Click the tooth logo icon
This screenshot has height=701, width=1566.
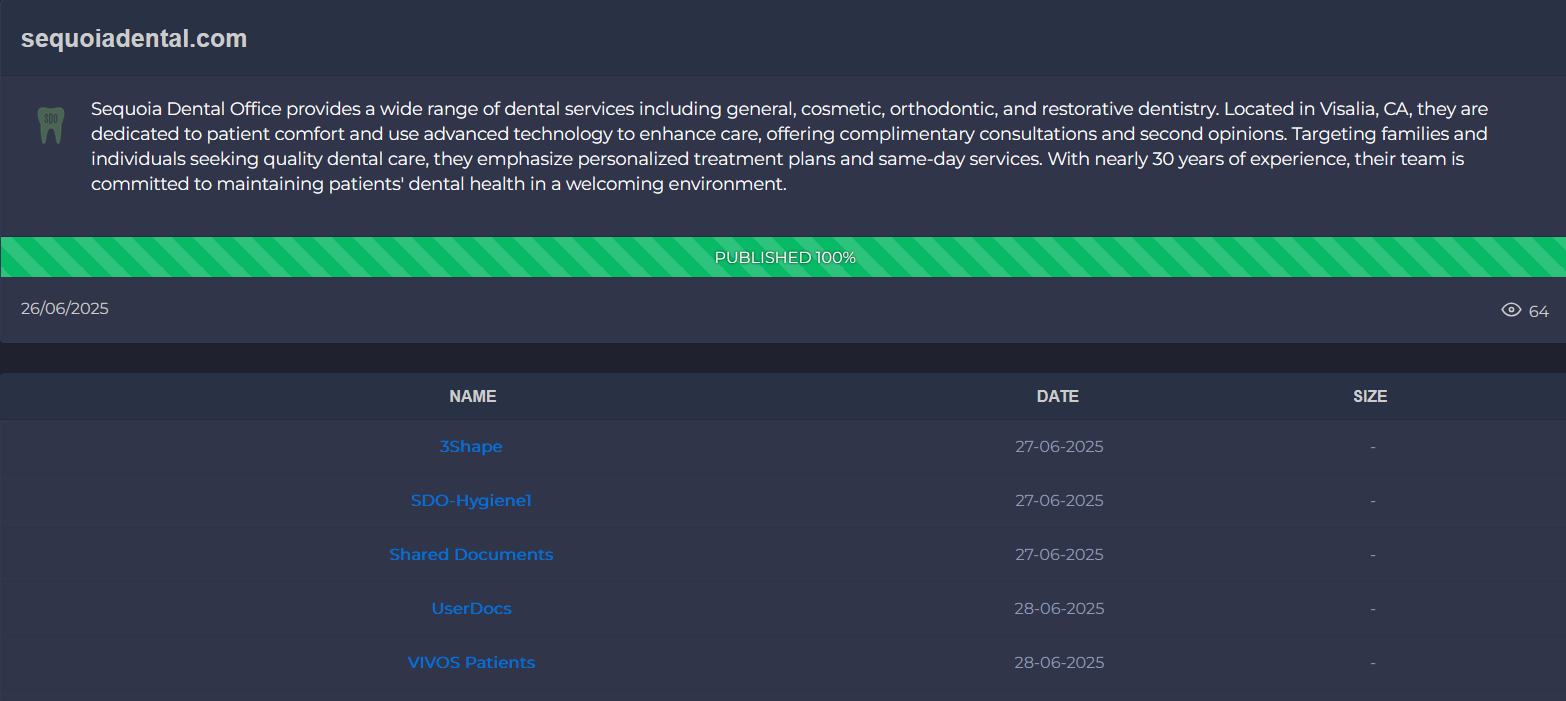[50, 125]
